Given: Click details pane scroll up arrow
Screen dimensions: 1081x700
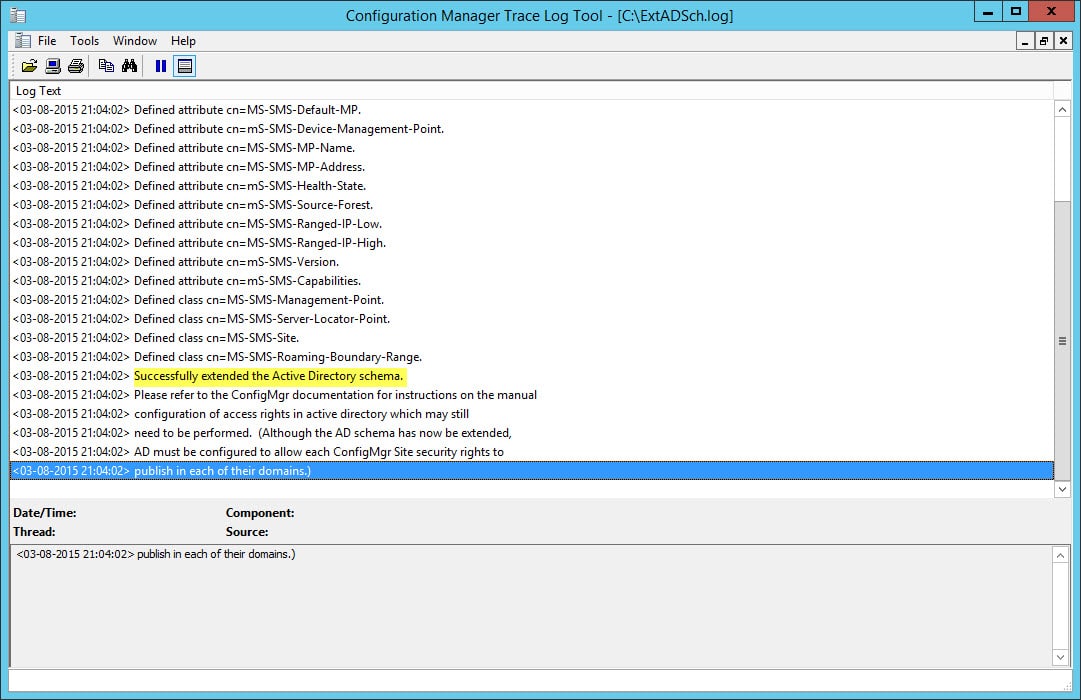Looking at the screenshot, I should pyautogui.click(x=1060, y=555).
